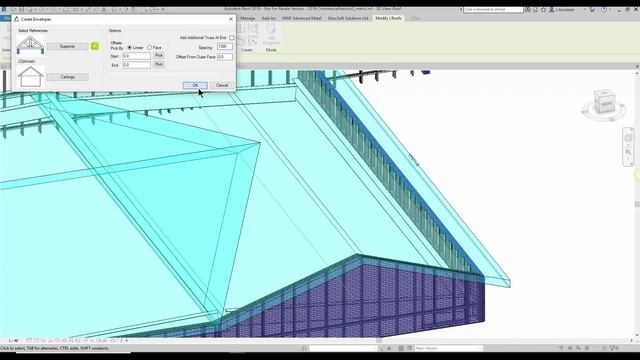This screenshot has height=360, width=640.
Task: Click the Ceilings button
Action: (67, 77)
